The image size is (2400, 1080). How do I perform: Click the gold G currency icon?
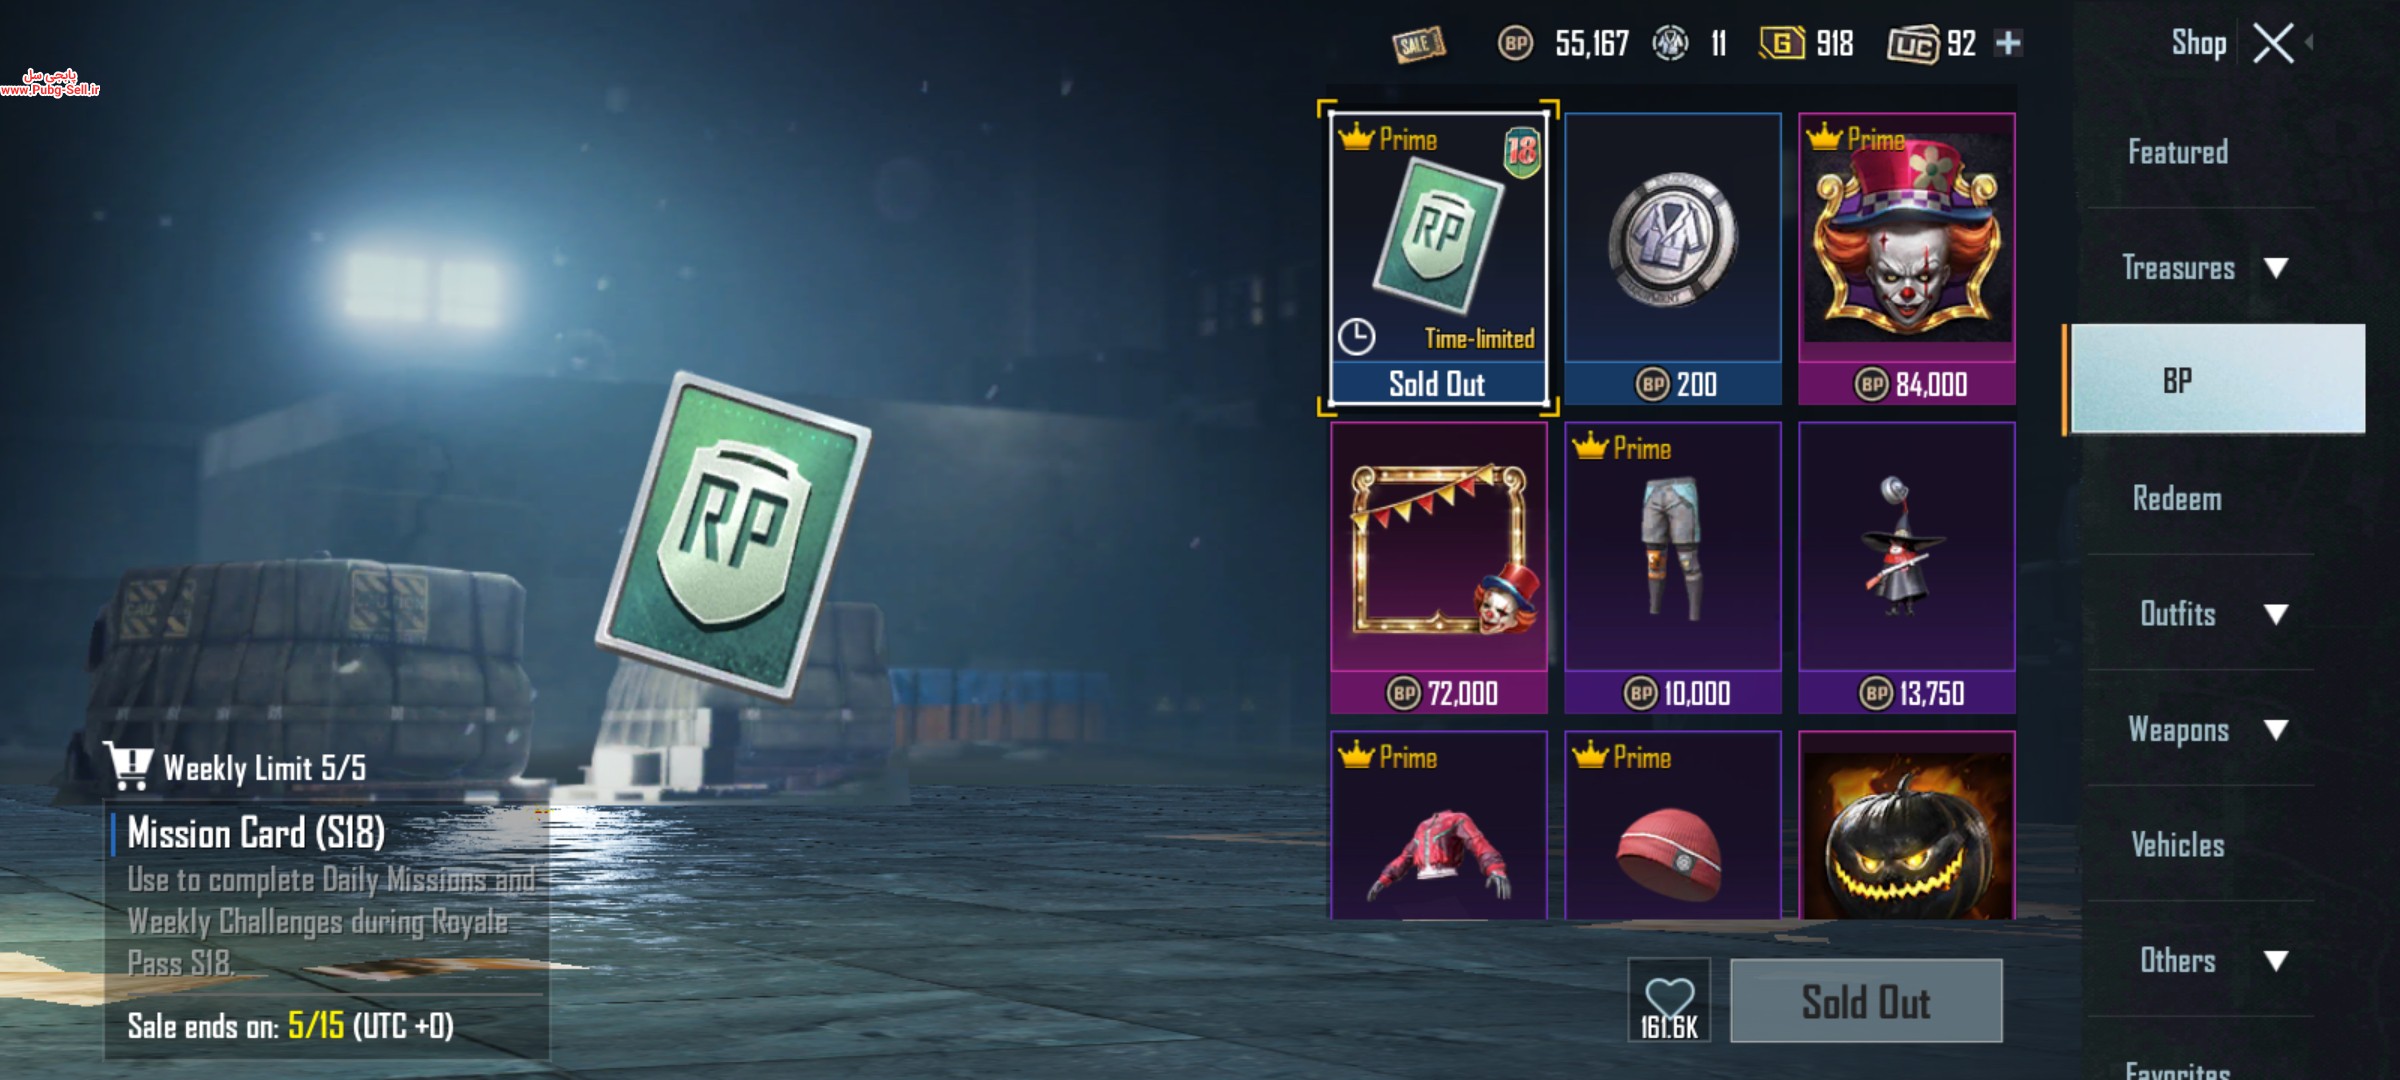pos(1782,43)
